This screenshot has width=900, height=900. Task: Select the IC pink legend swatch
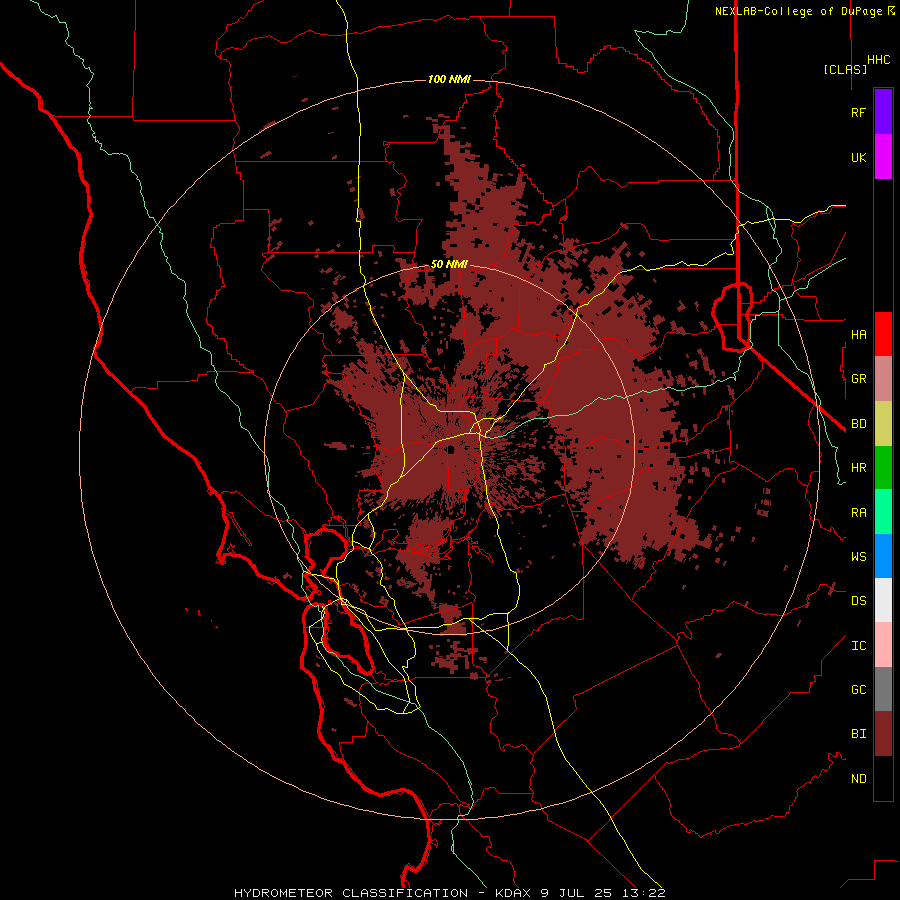883,645
